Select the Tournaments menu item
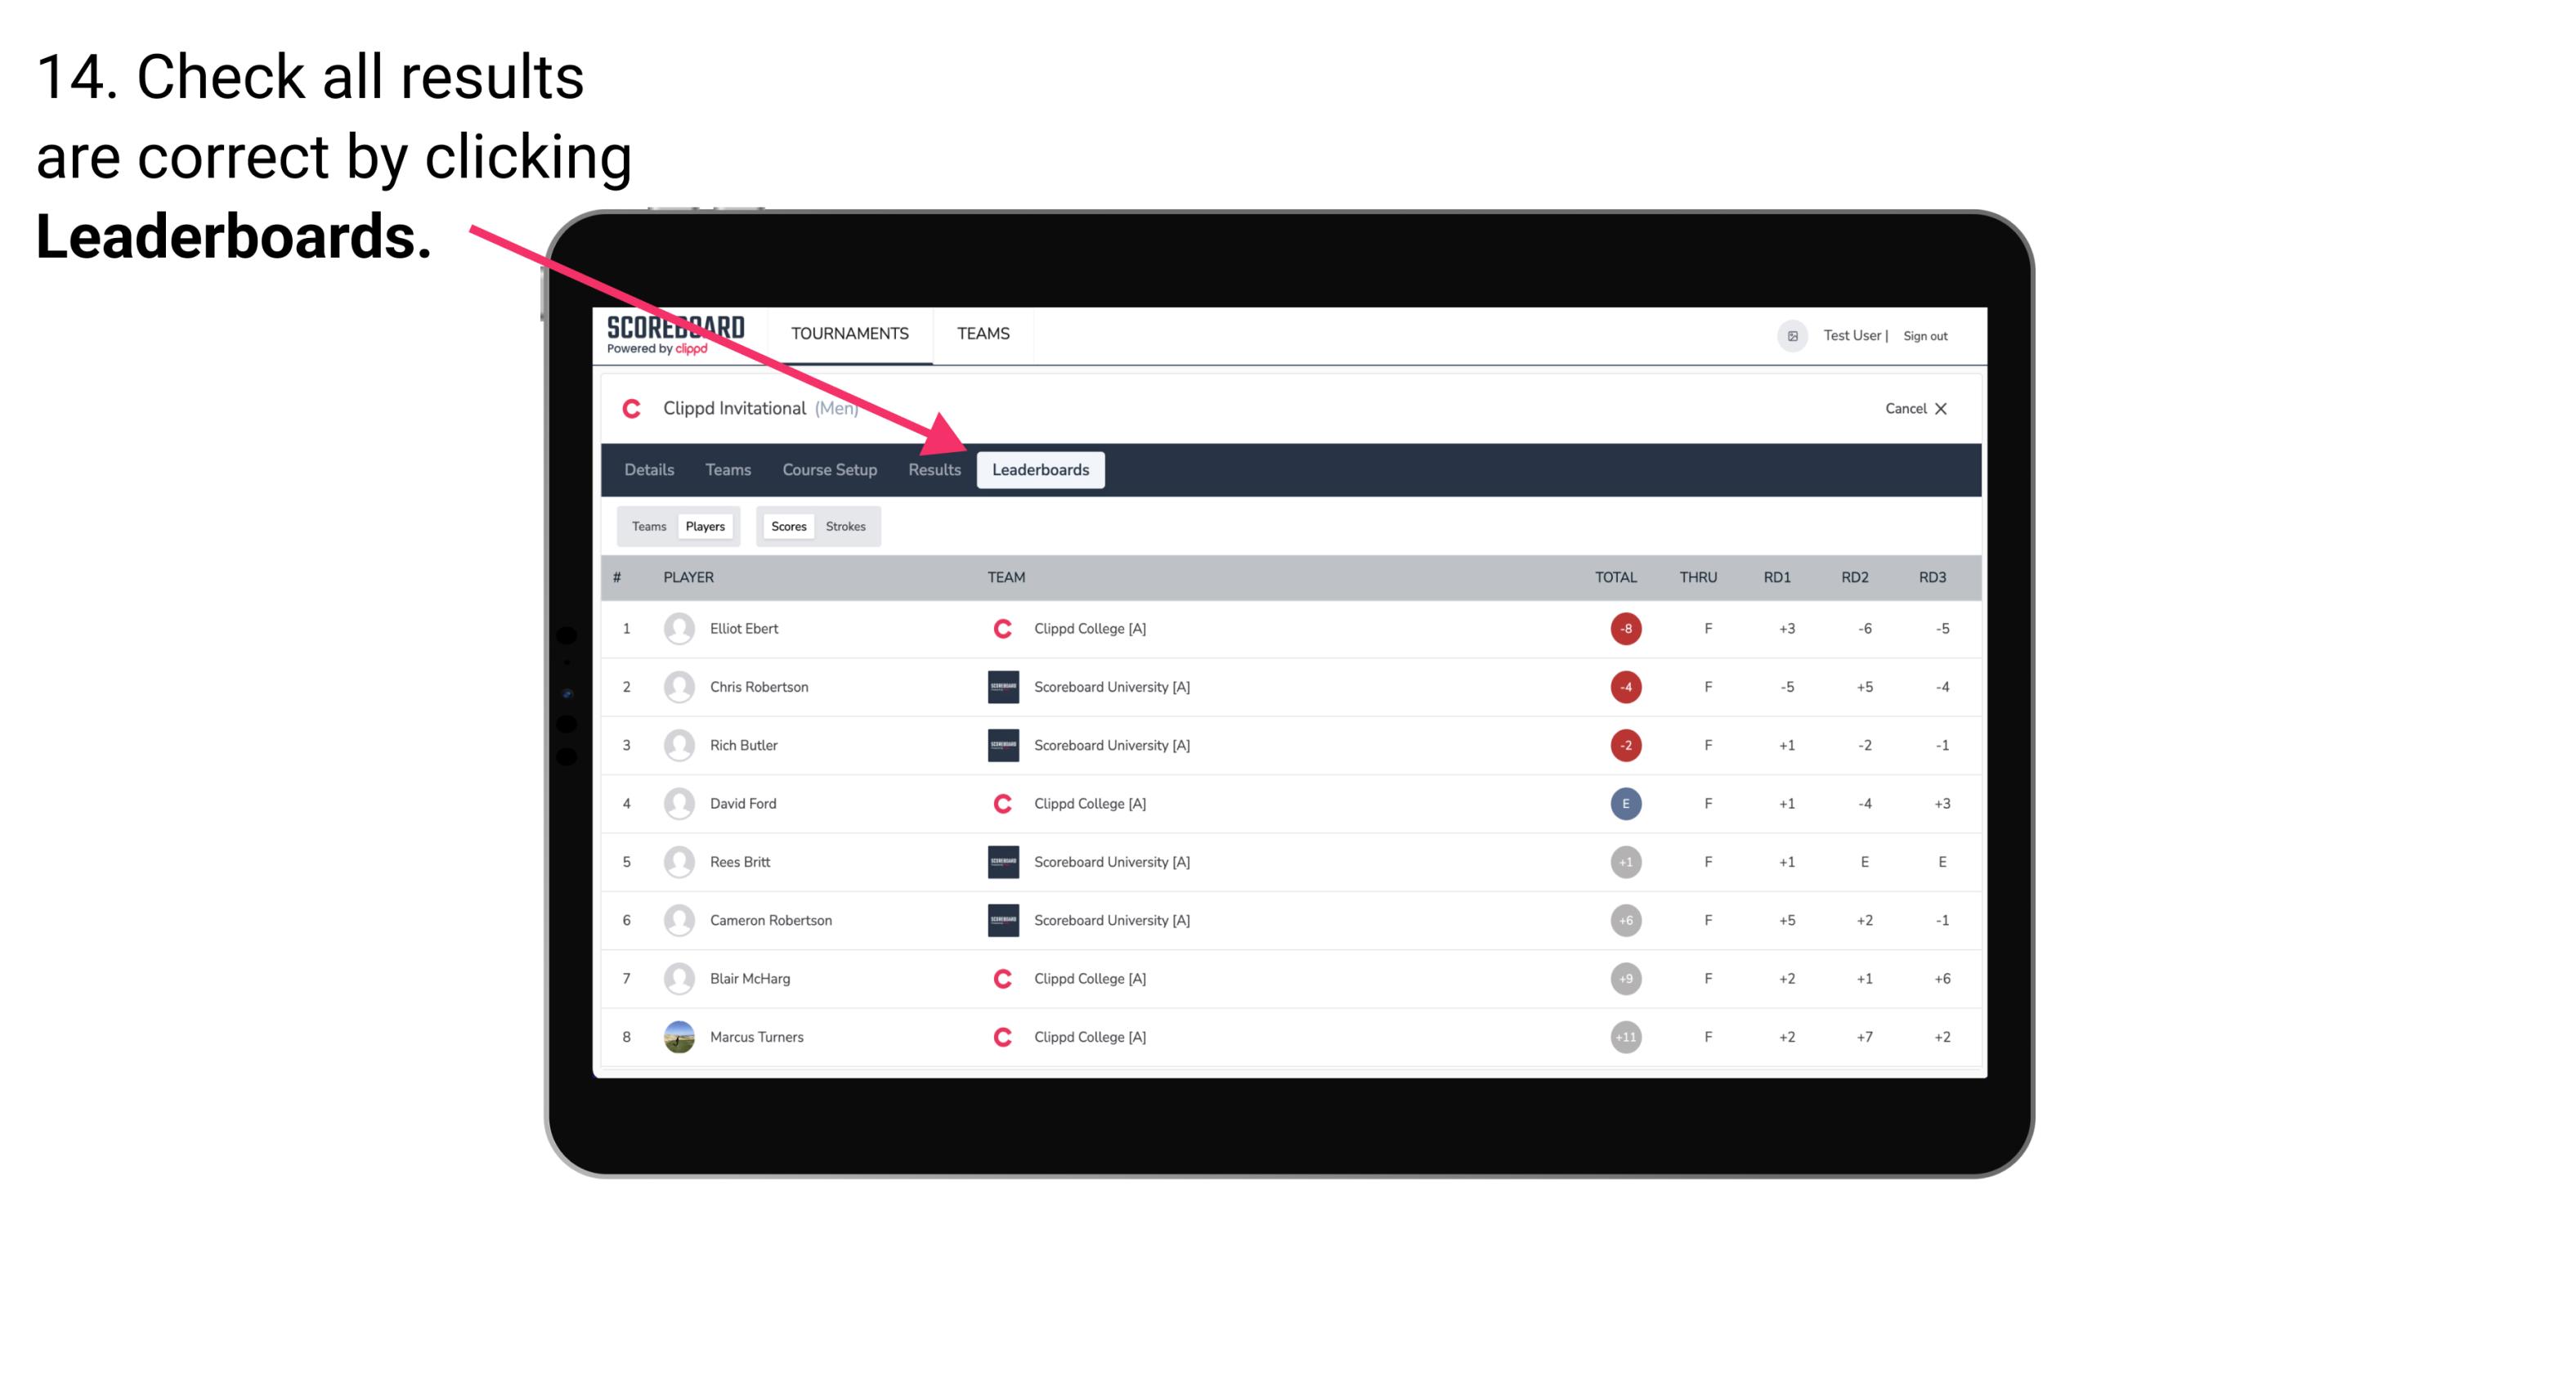This screenshot has height=1386, width=2576. (x=848, y=333)
